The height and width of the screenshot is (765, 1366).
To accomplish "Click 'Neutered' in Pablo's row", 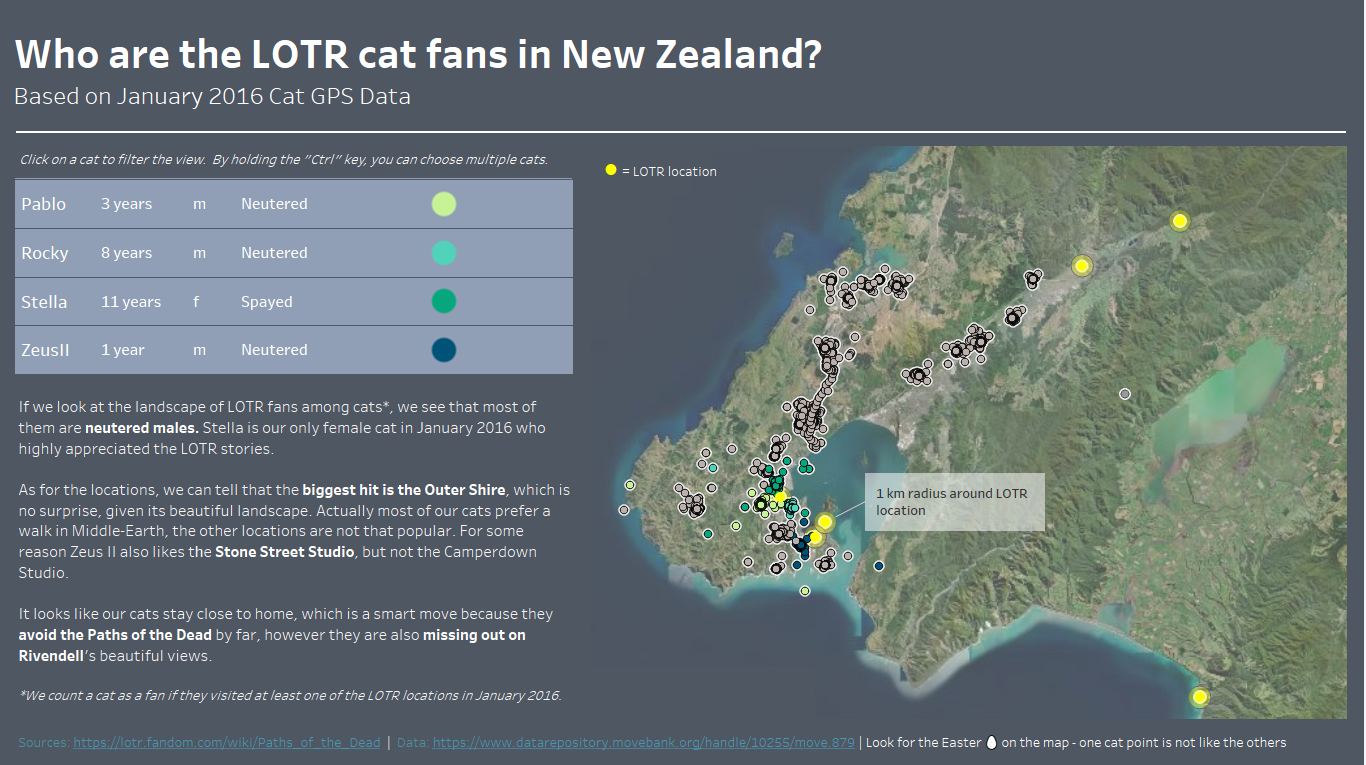I will click(x=274, y=204).
